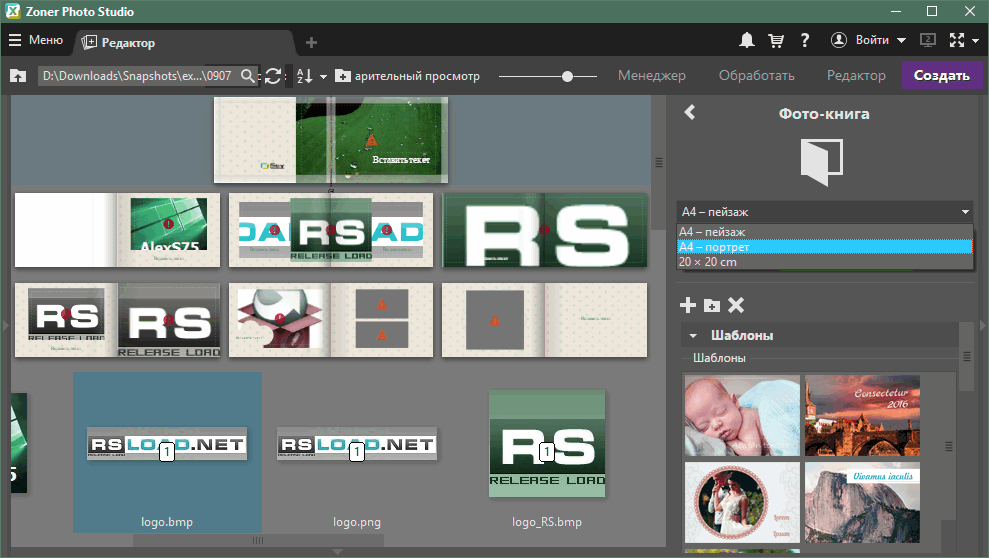Choose the wedding couple circle template
This screenshot has width=989, height=558.
[742, 503]
